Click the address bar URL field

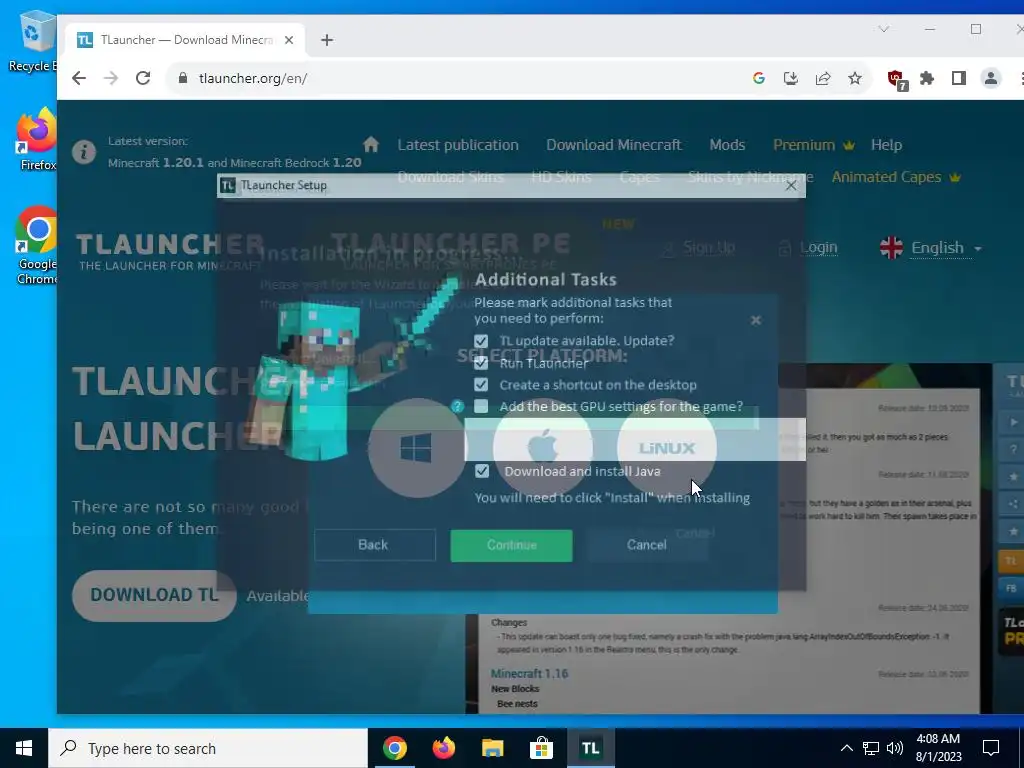click(457, 78)
